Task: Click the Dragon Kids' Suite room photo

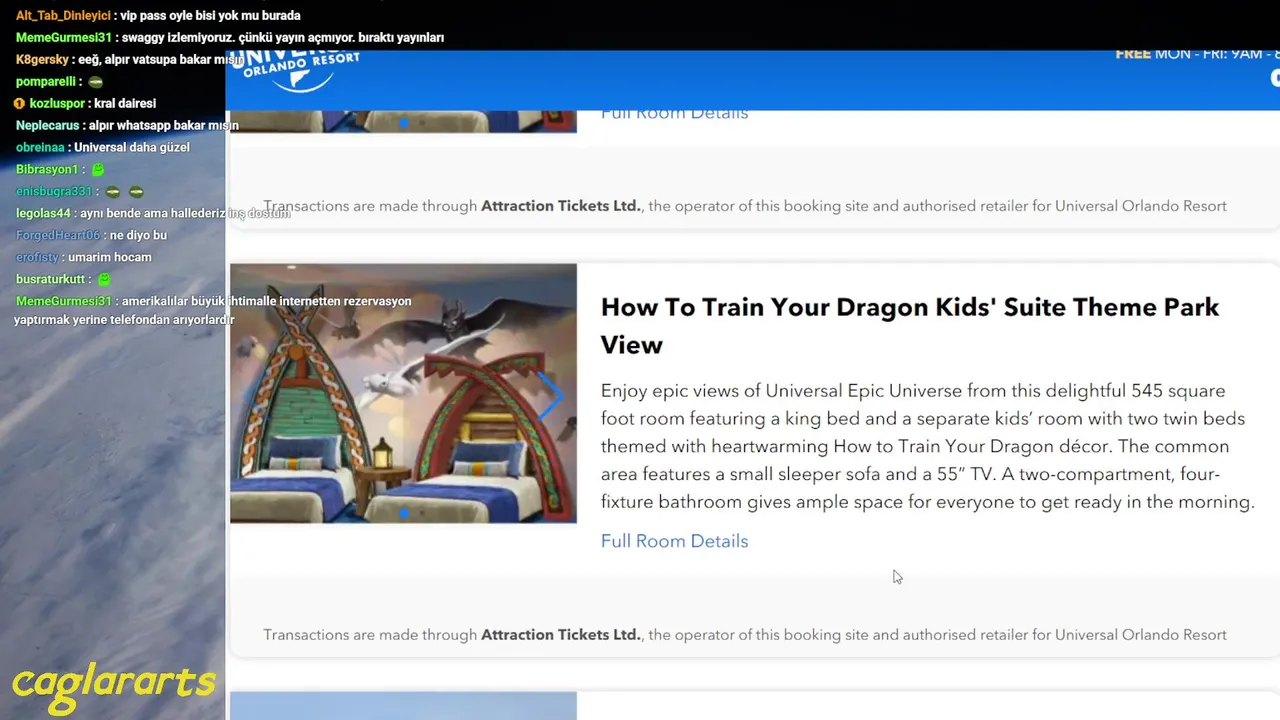Action: pos(403,393)
